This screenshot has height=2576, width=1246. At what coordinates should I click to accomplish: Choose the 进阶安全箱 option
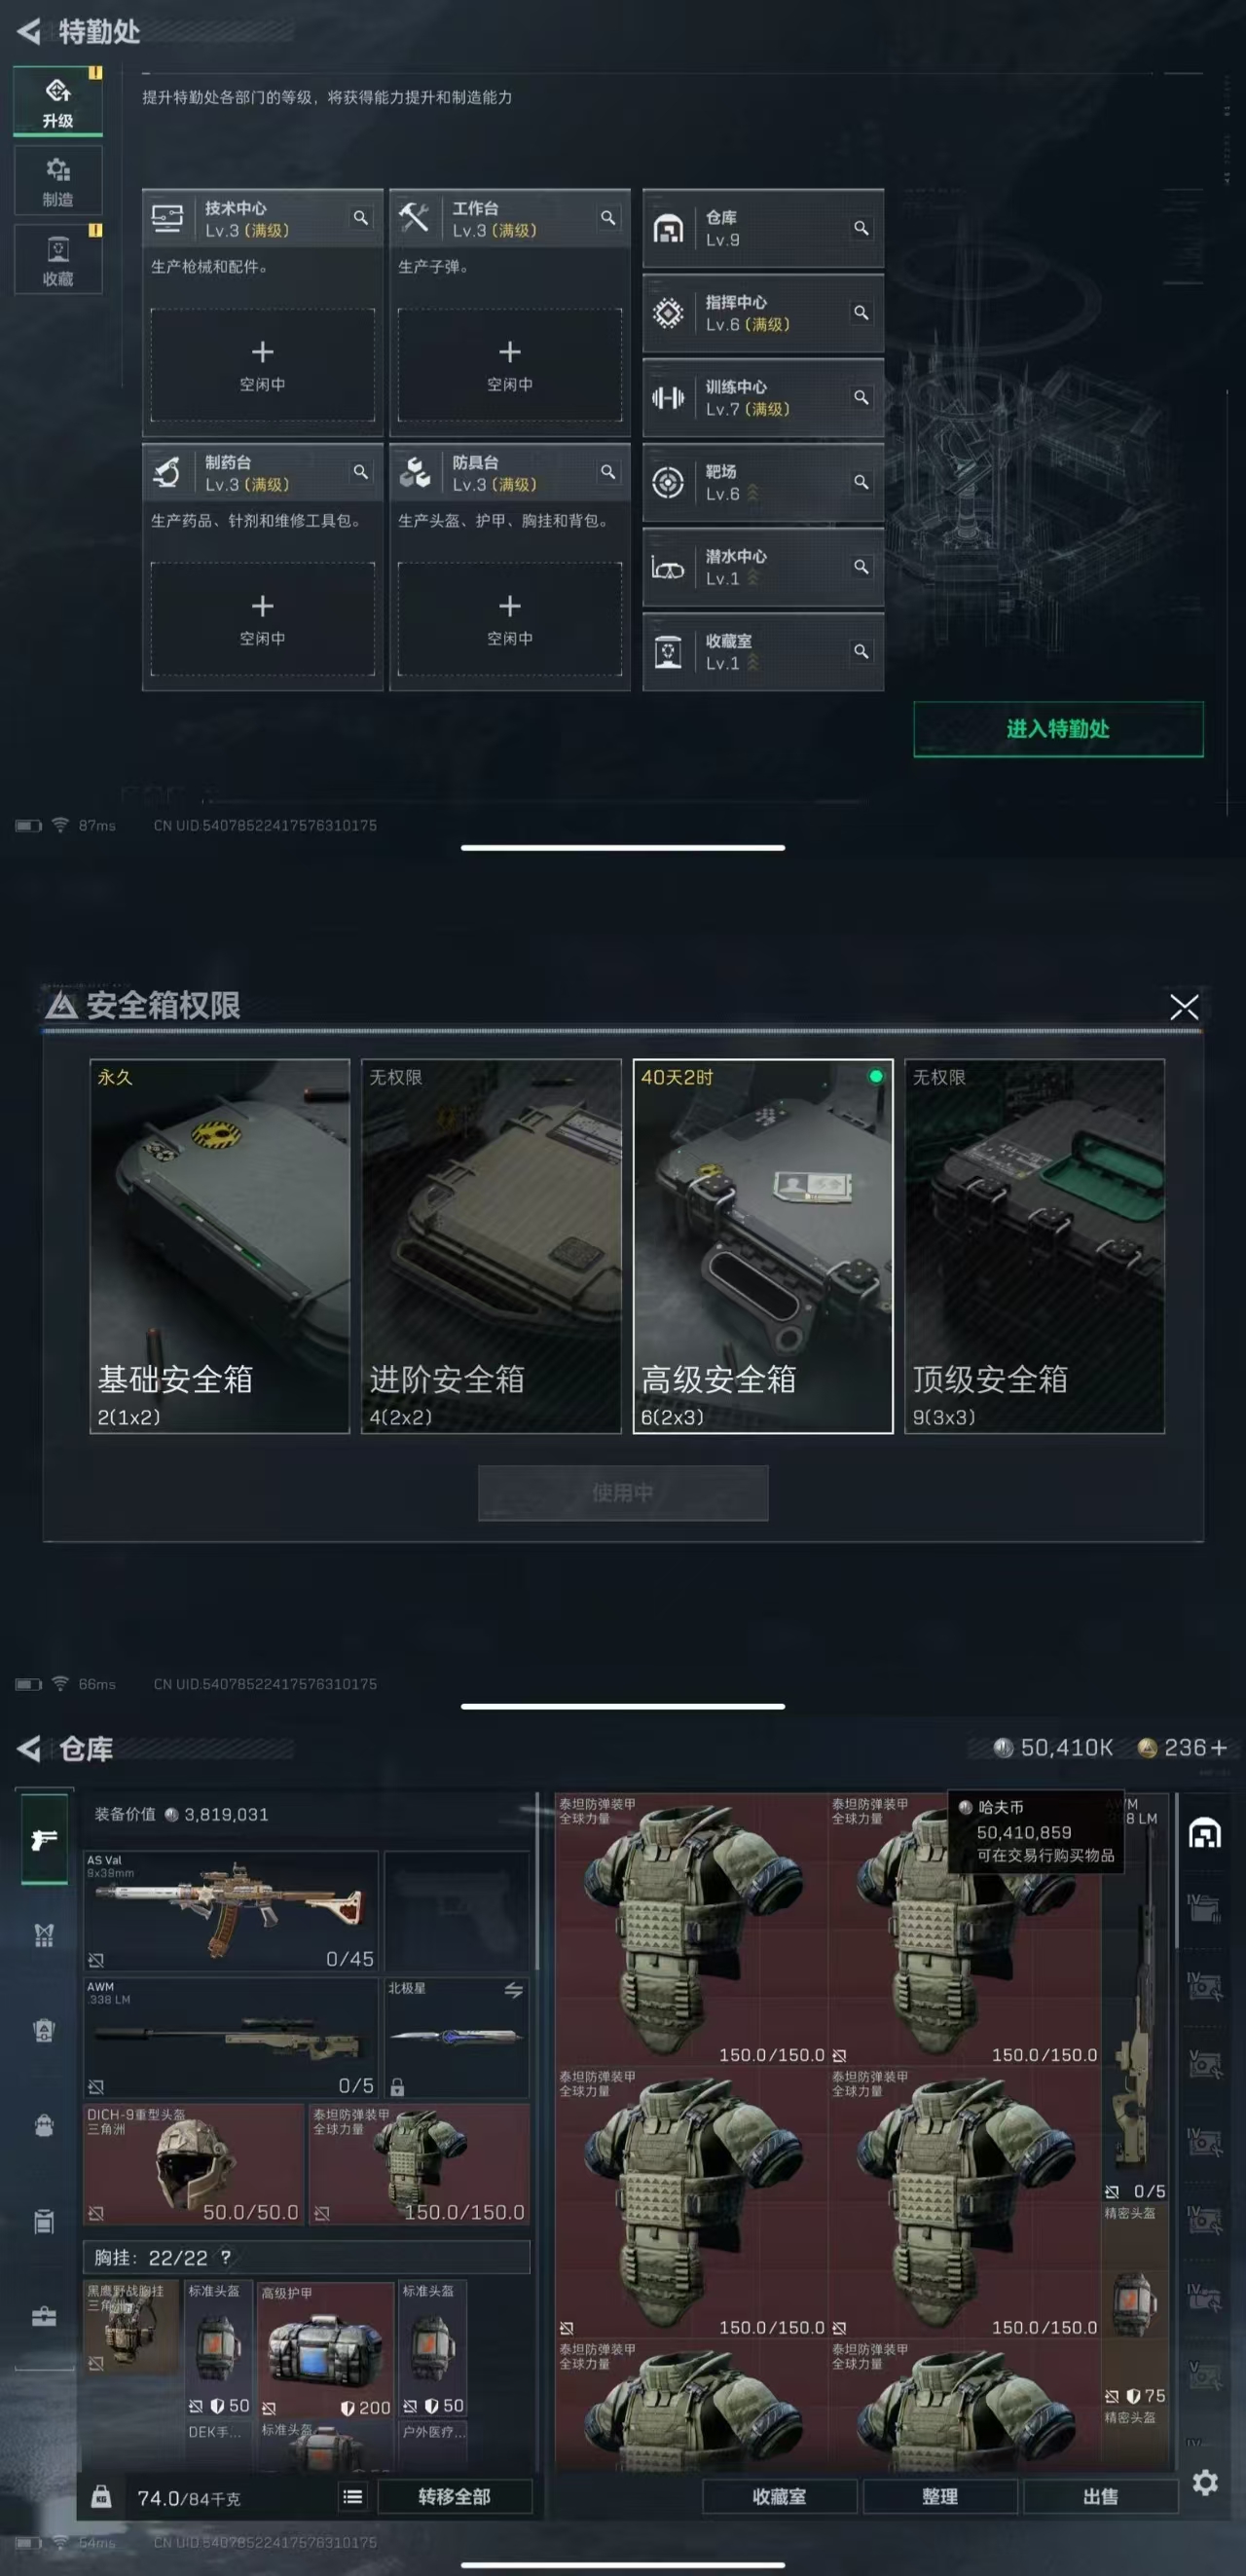tap(491, 1246)
